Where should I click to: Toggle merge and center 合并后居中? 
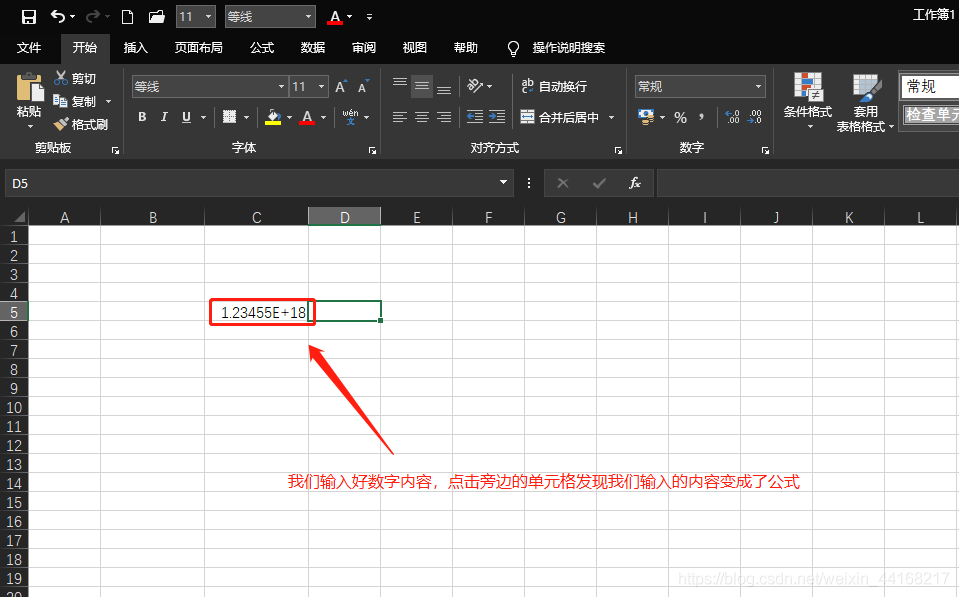(x=559, y=117)
